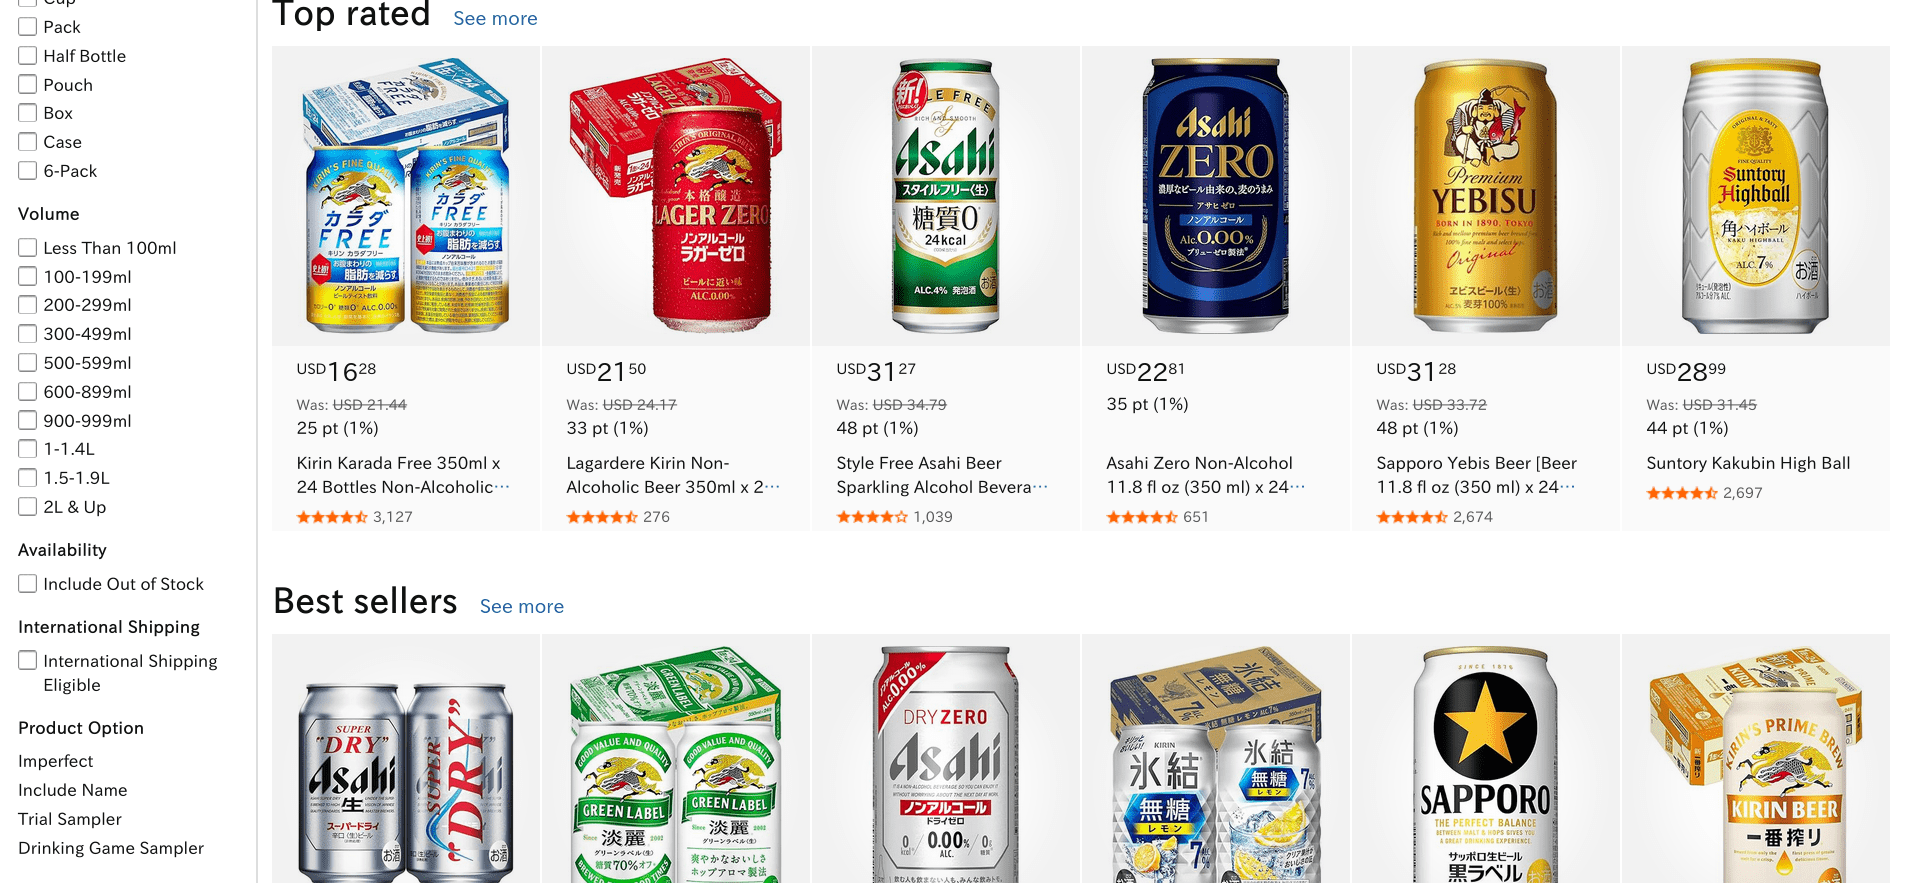
Task: Open the Asahi Zero blue can image
Action: point(1216,196)
